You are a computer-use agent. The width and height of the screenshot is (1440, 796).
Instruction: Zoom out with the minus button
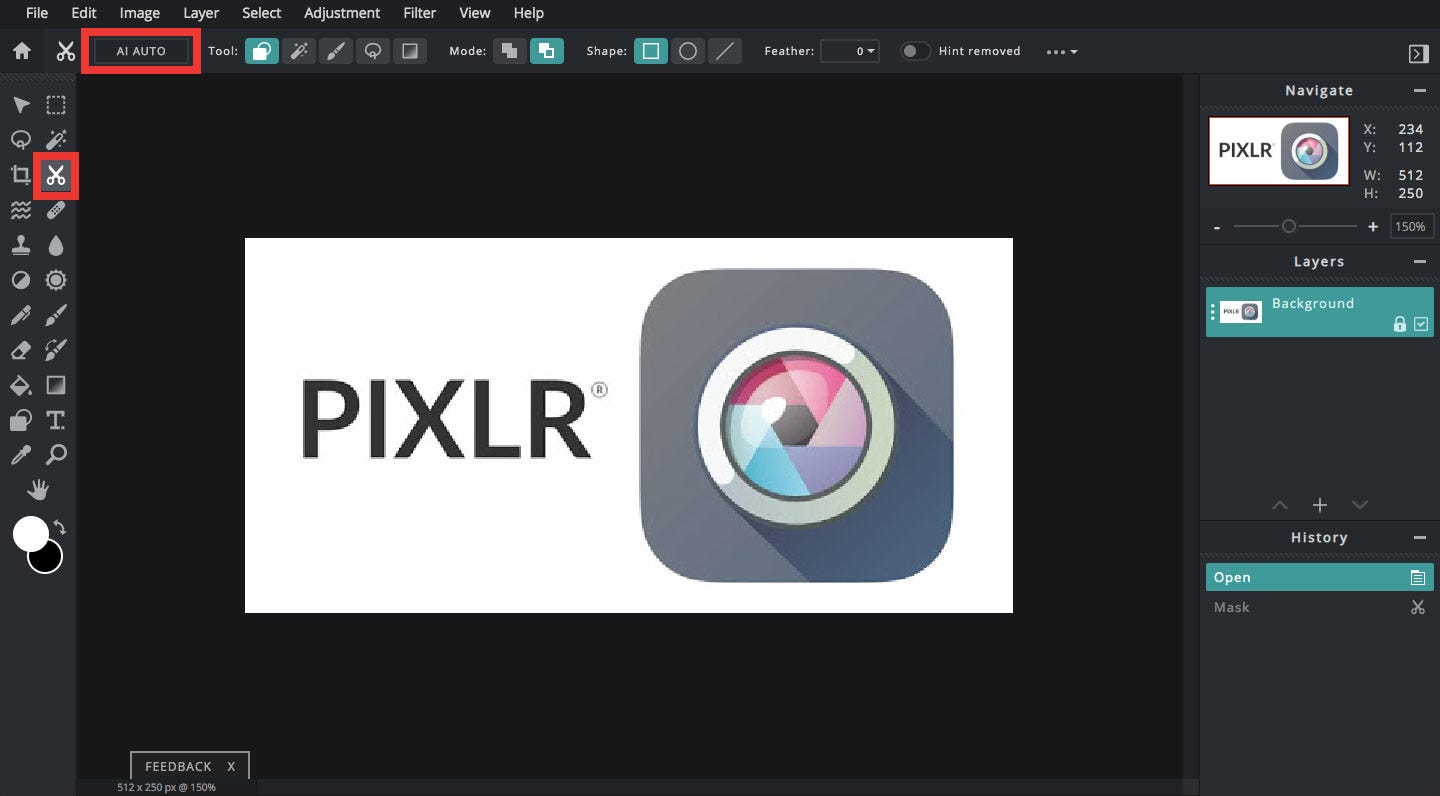pyautogui.click(x=1217, y=228)
